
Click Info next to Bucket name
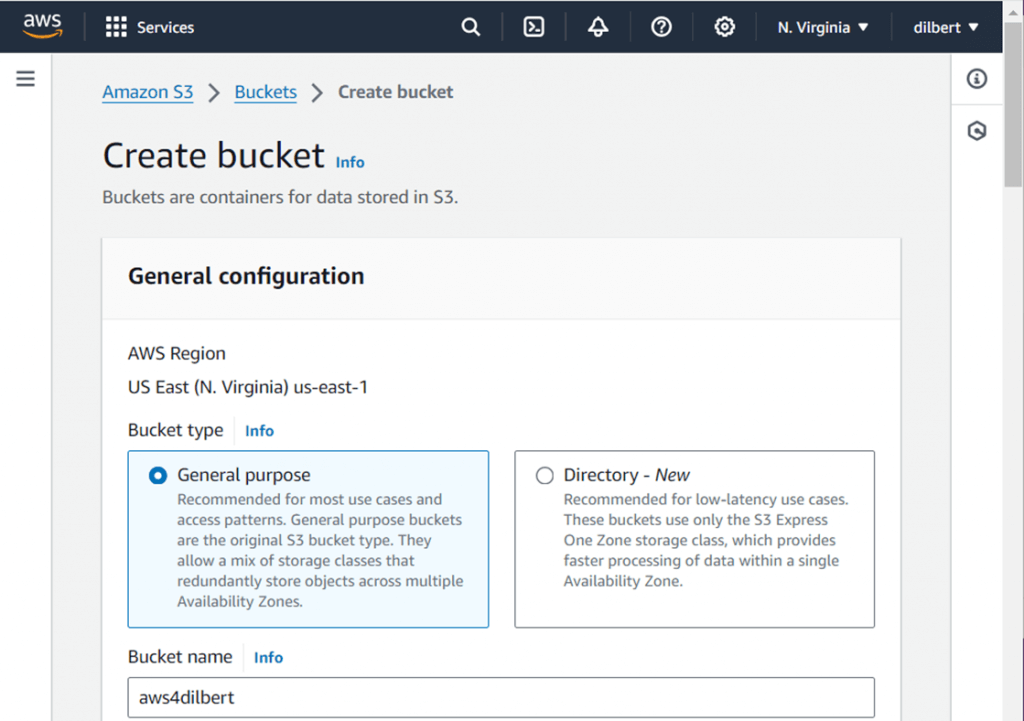pyautogui.click(x=268, y=657)
